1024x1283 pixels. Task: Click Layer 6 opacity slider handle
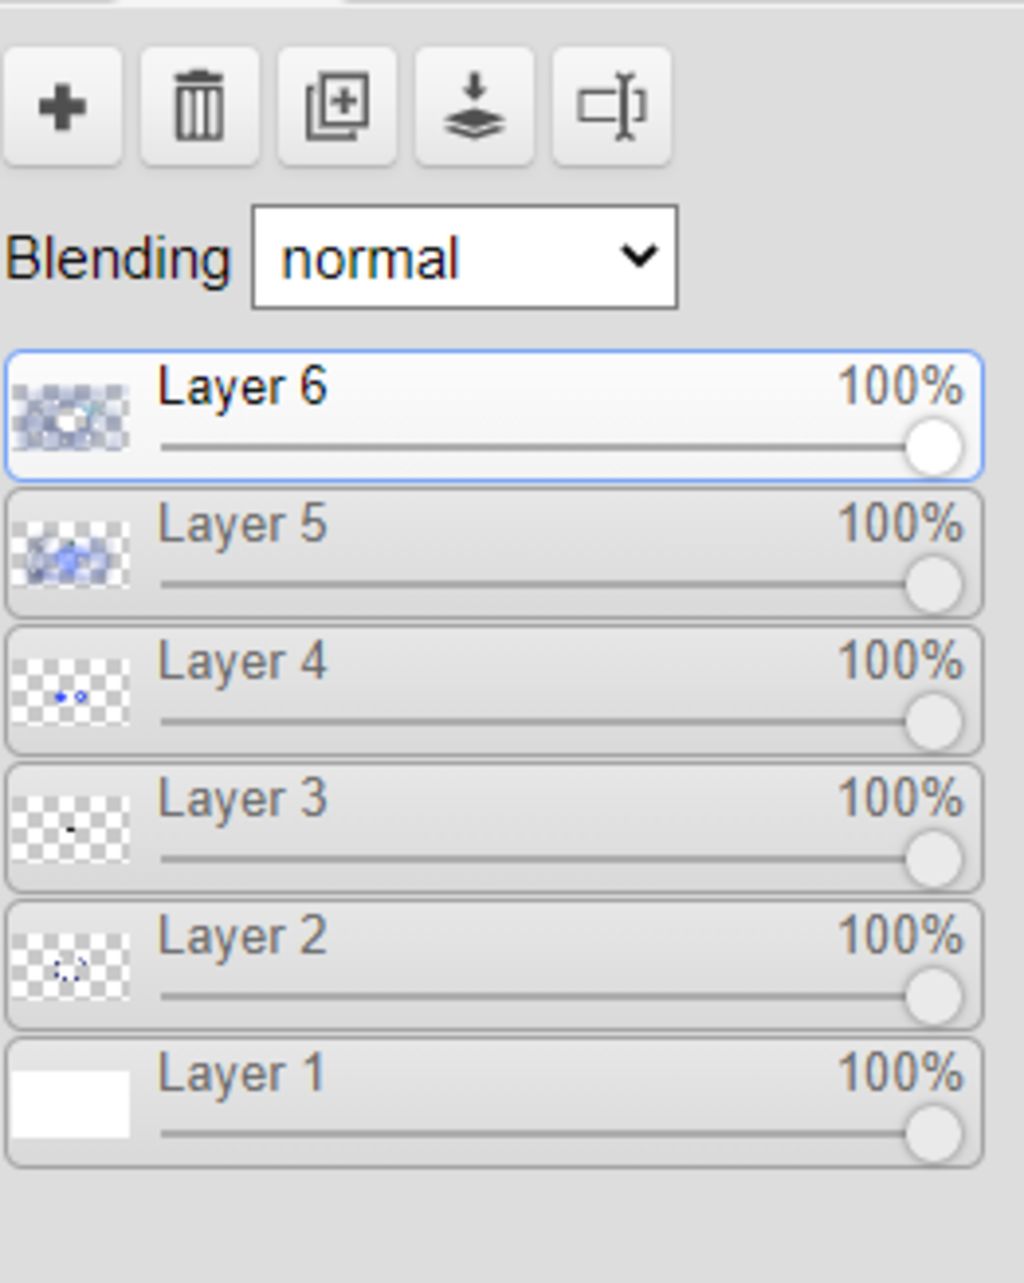pyautogui.click(x=933, y=446)
